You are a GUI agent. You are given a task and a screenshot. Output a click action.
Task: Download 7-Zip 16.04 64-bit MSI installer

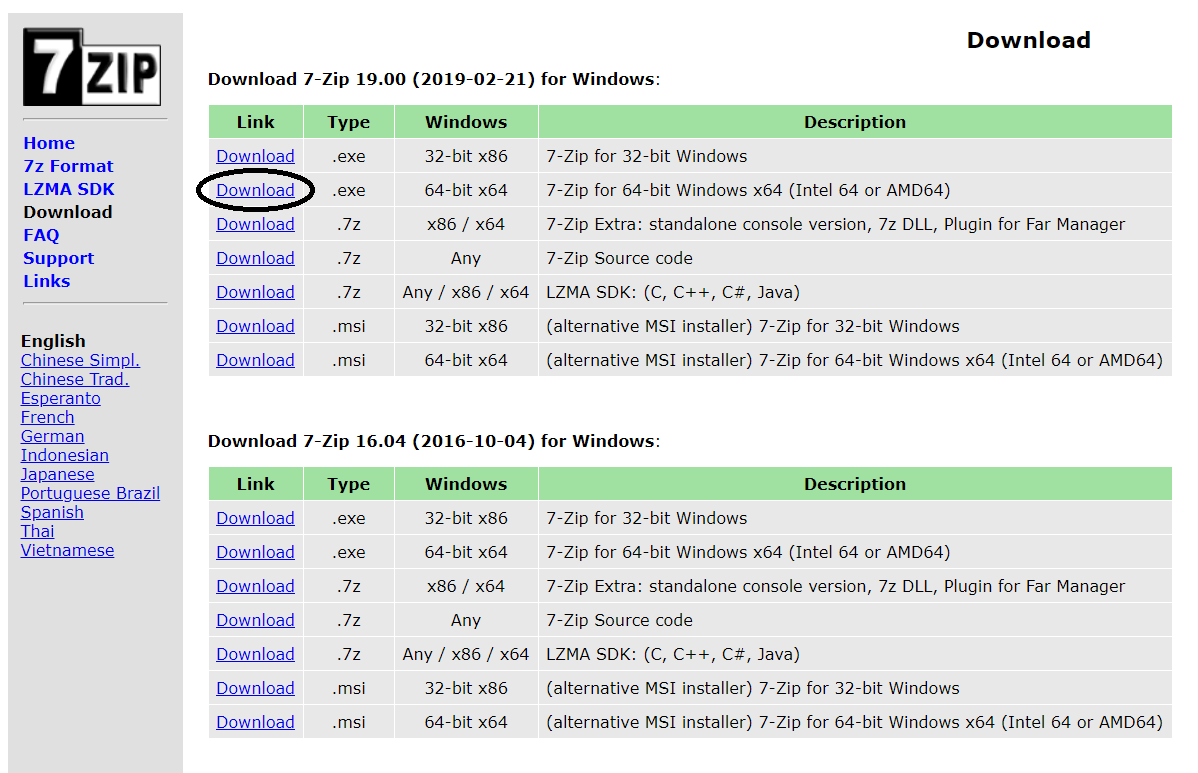click(255, 722)
